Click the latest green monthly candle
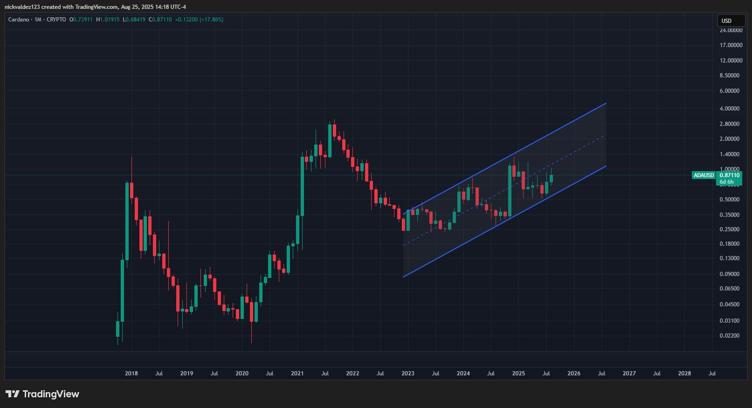This screenshot has width=752, height=408. pos(551,178)
